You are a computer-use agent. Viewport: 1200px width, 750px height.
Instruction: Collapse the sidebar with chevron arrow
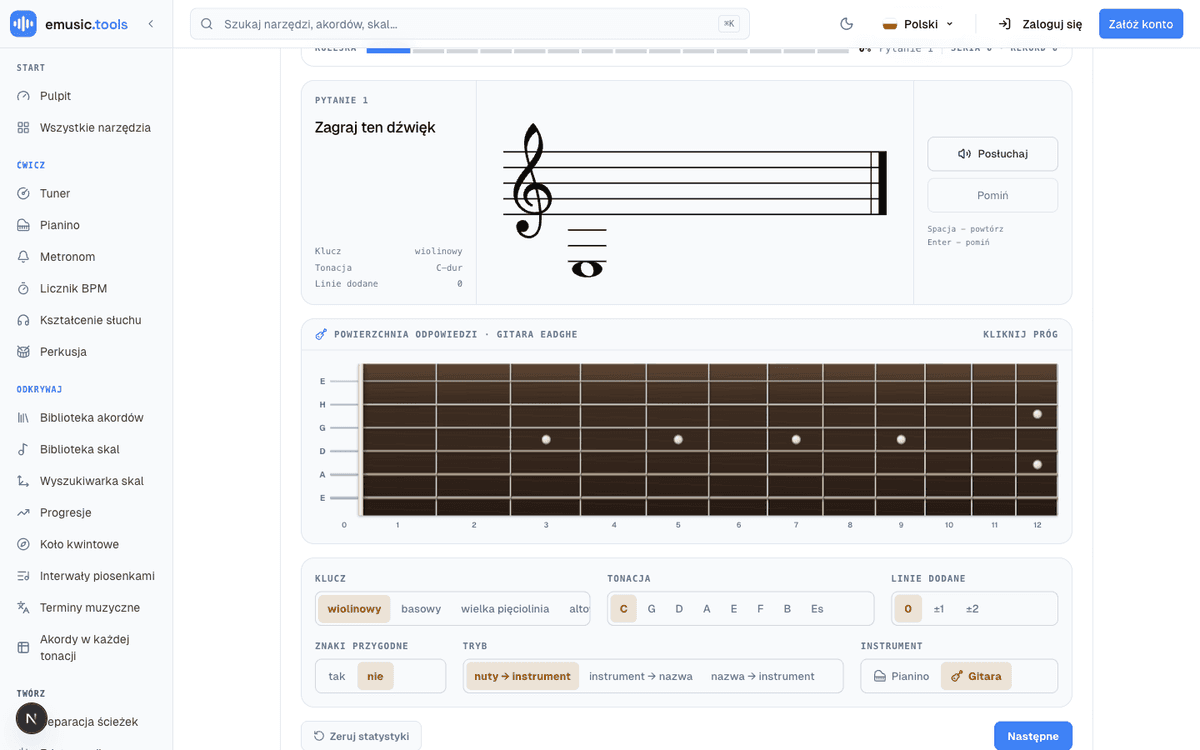pos(151,24)
